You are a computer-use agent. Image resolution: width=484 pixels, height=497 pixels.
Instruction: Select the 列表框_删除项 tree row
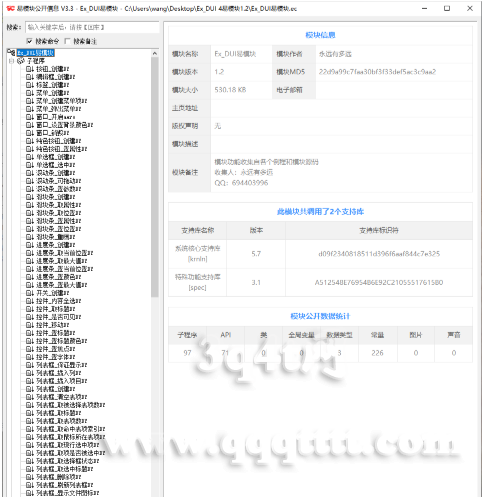[x=58, y=477]
